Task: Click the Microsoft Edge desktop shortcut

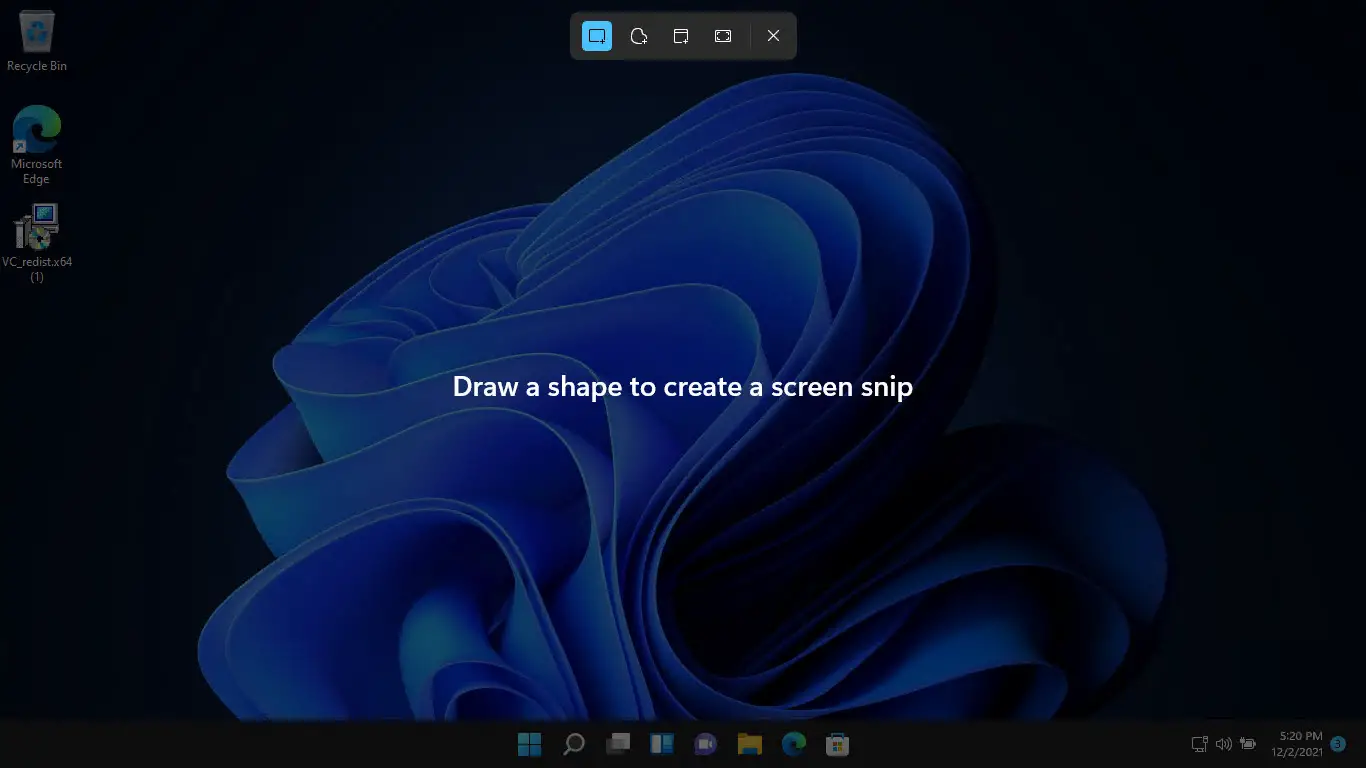Action: pyautogui.click(x=37, y=145)
